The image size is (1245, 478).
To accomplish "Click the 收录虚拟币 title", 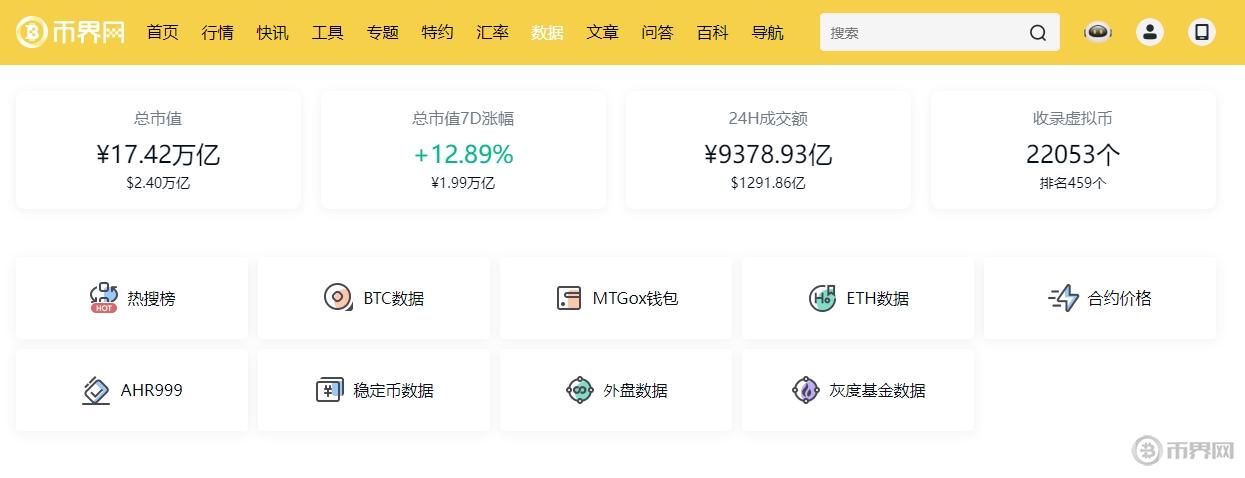I will coord(1073,118).
